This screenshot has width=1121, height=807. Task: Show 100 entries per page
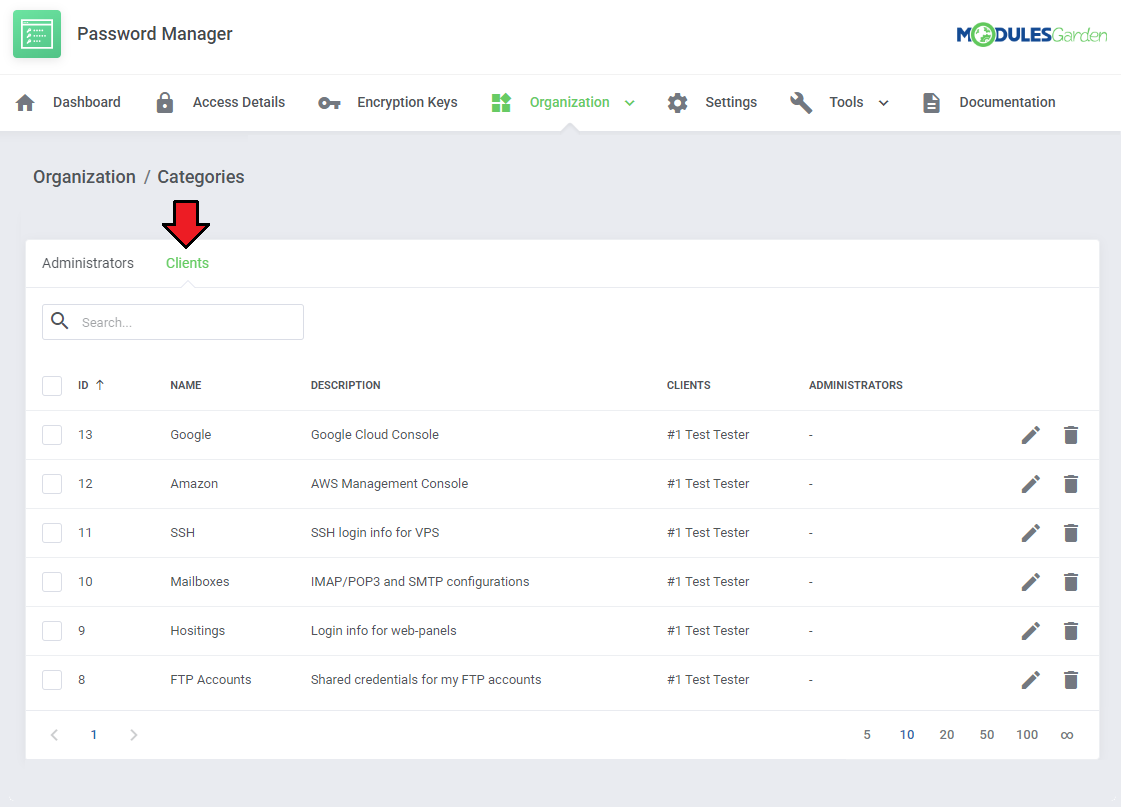pyautogui.click(x=1027, y=735)
